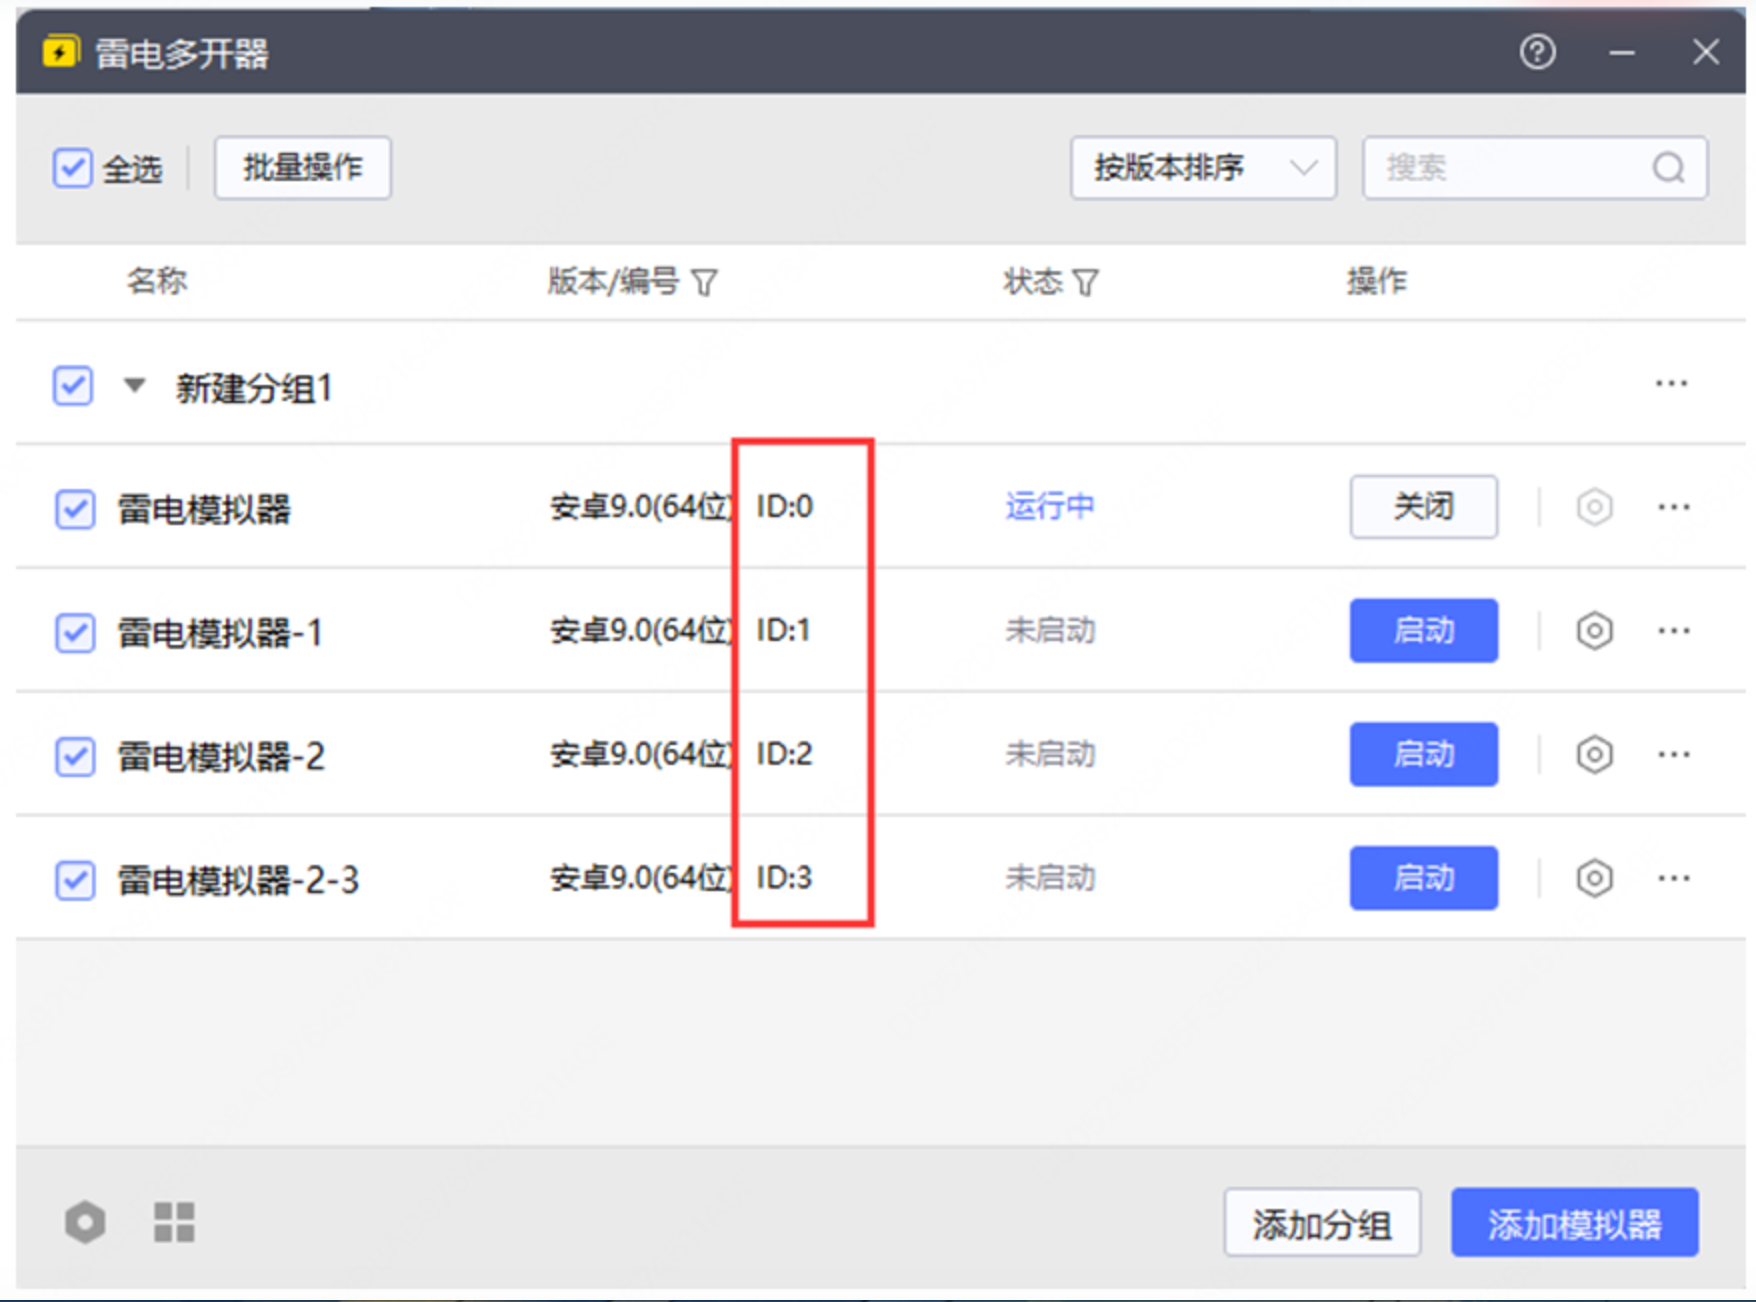The image size is (1756, 1302).
Task: Click the 添加模拟器 button
Action: [1574, 1223]
